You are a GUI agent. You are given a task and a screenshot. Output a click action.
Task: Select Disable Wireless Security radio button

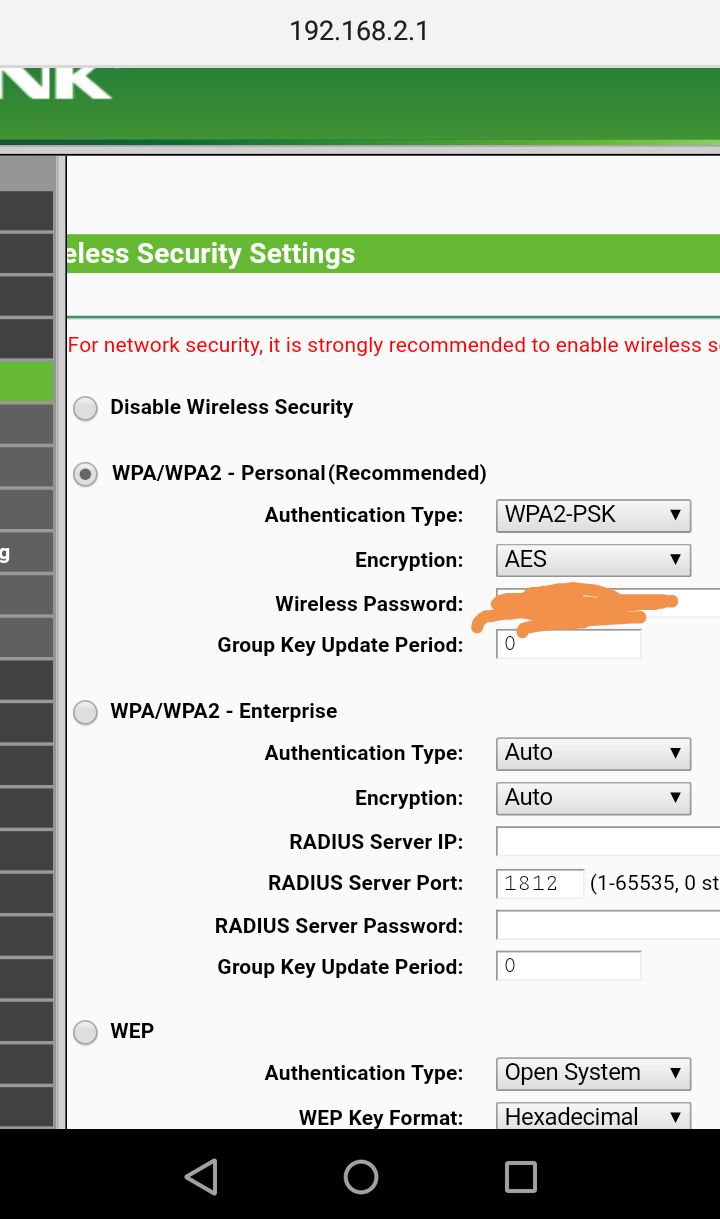pos(86,408)
